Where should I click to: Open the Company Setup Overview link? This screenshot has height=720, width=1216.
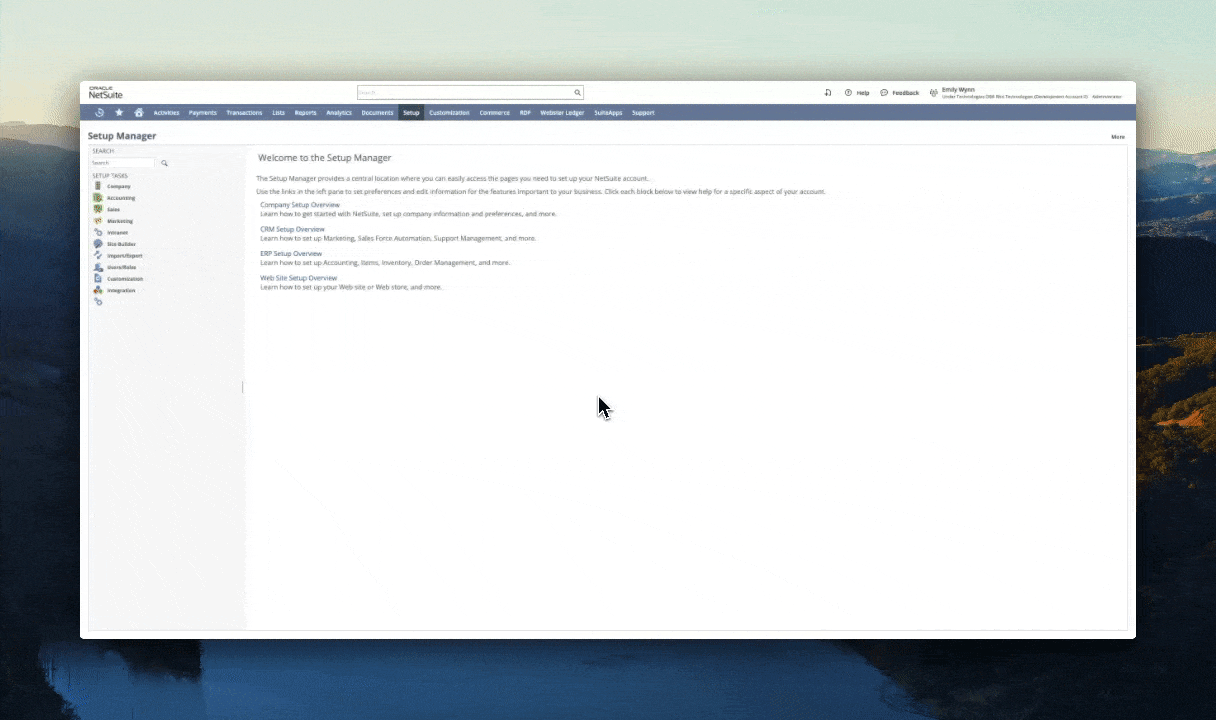pyautogui.click(x=300, y=204)
